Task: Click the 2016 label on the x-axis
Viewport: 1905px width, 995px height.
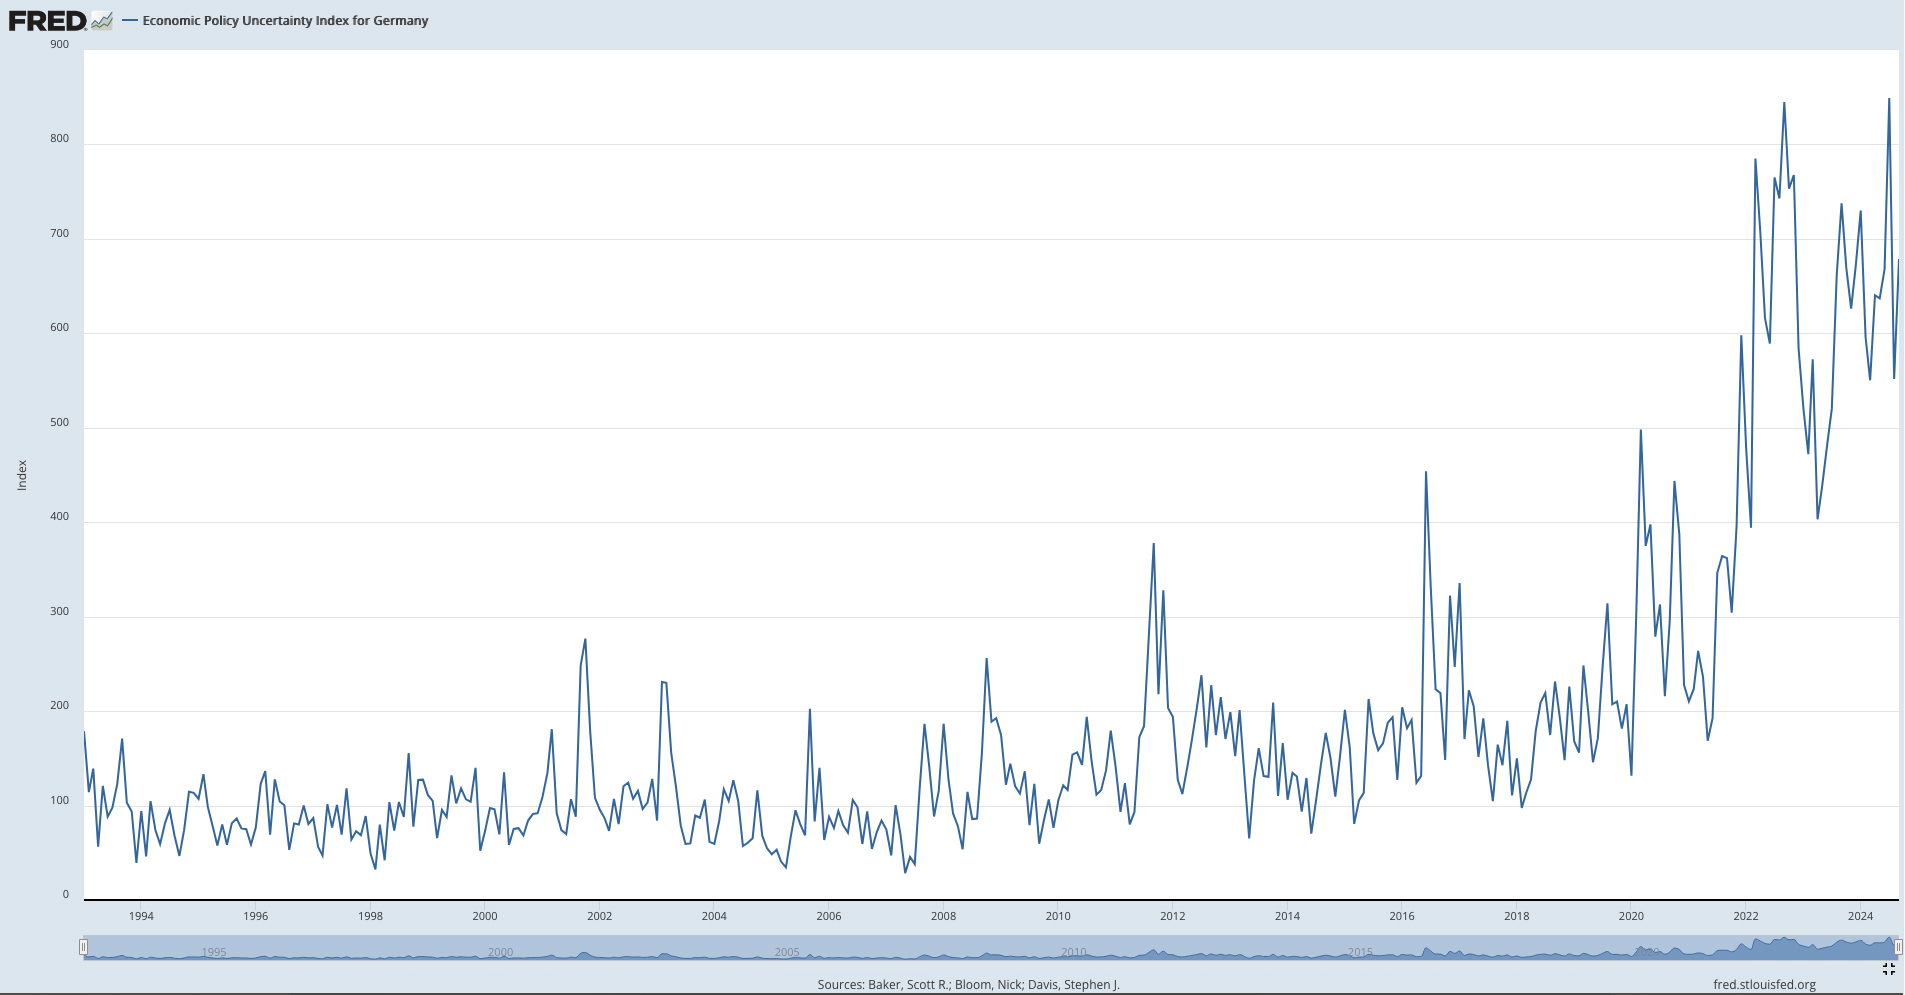Action: pyautogui.click(x=1402, y=916)
